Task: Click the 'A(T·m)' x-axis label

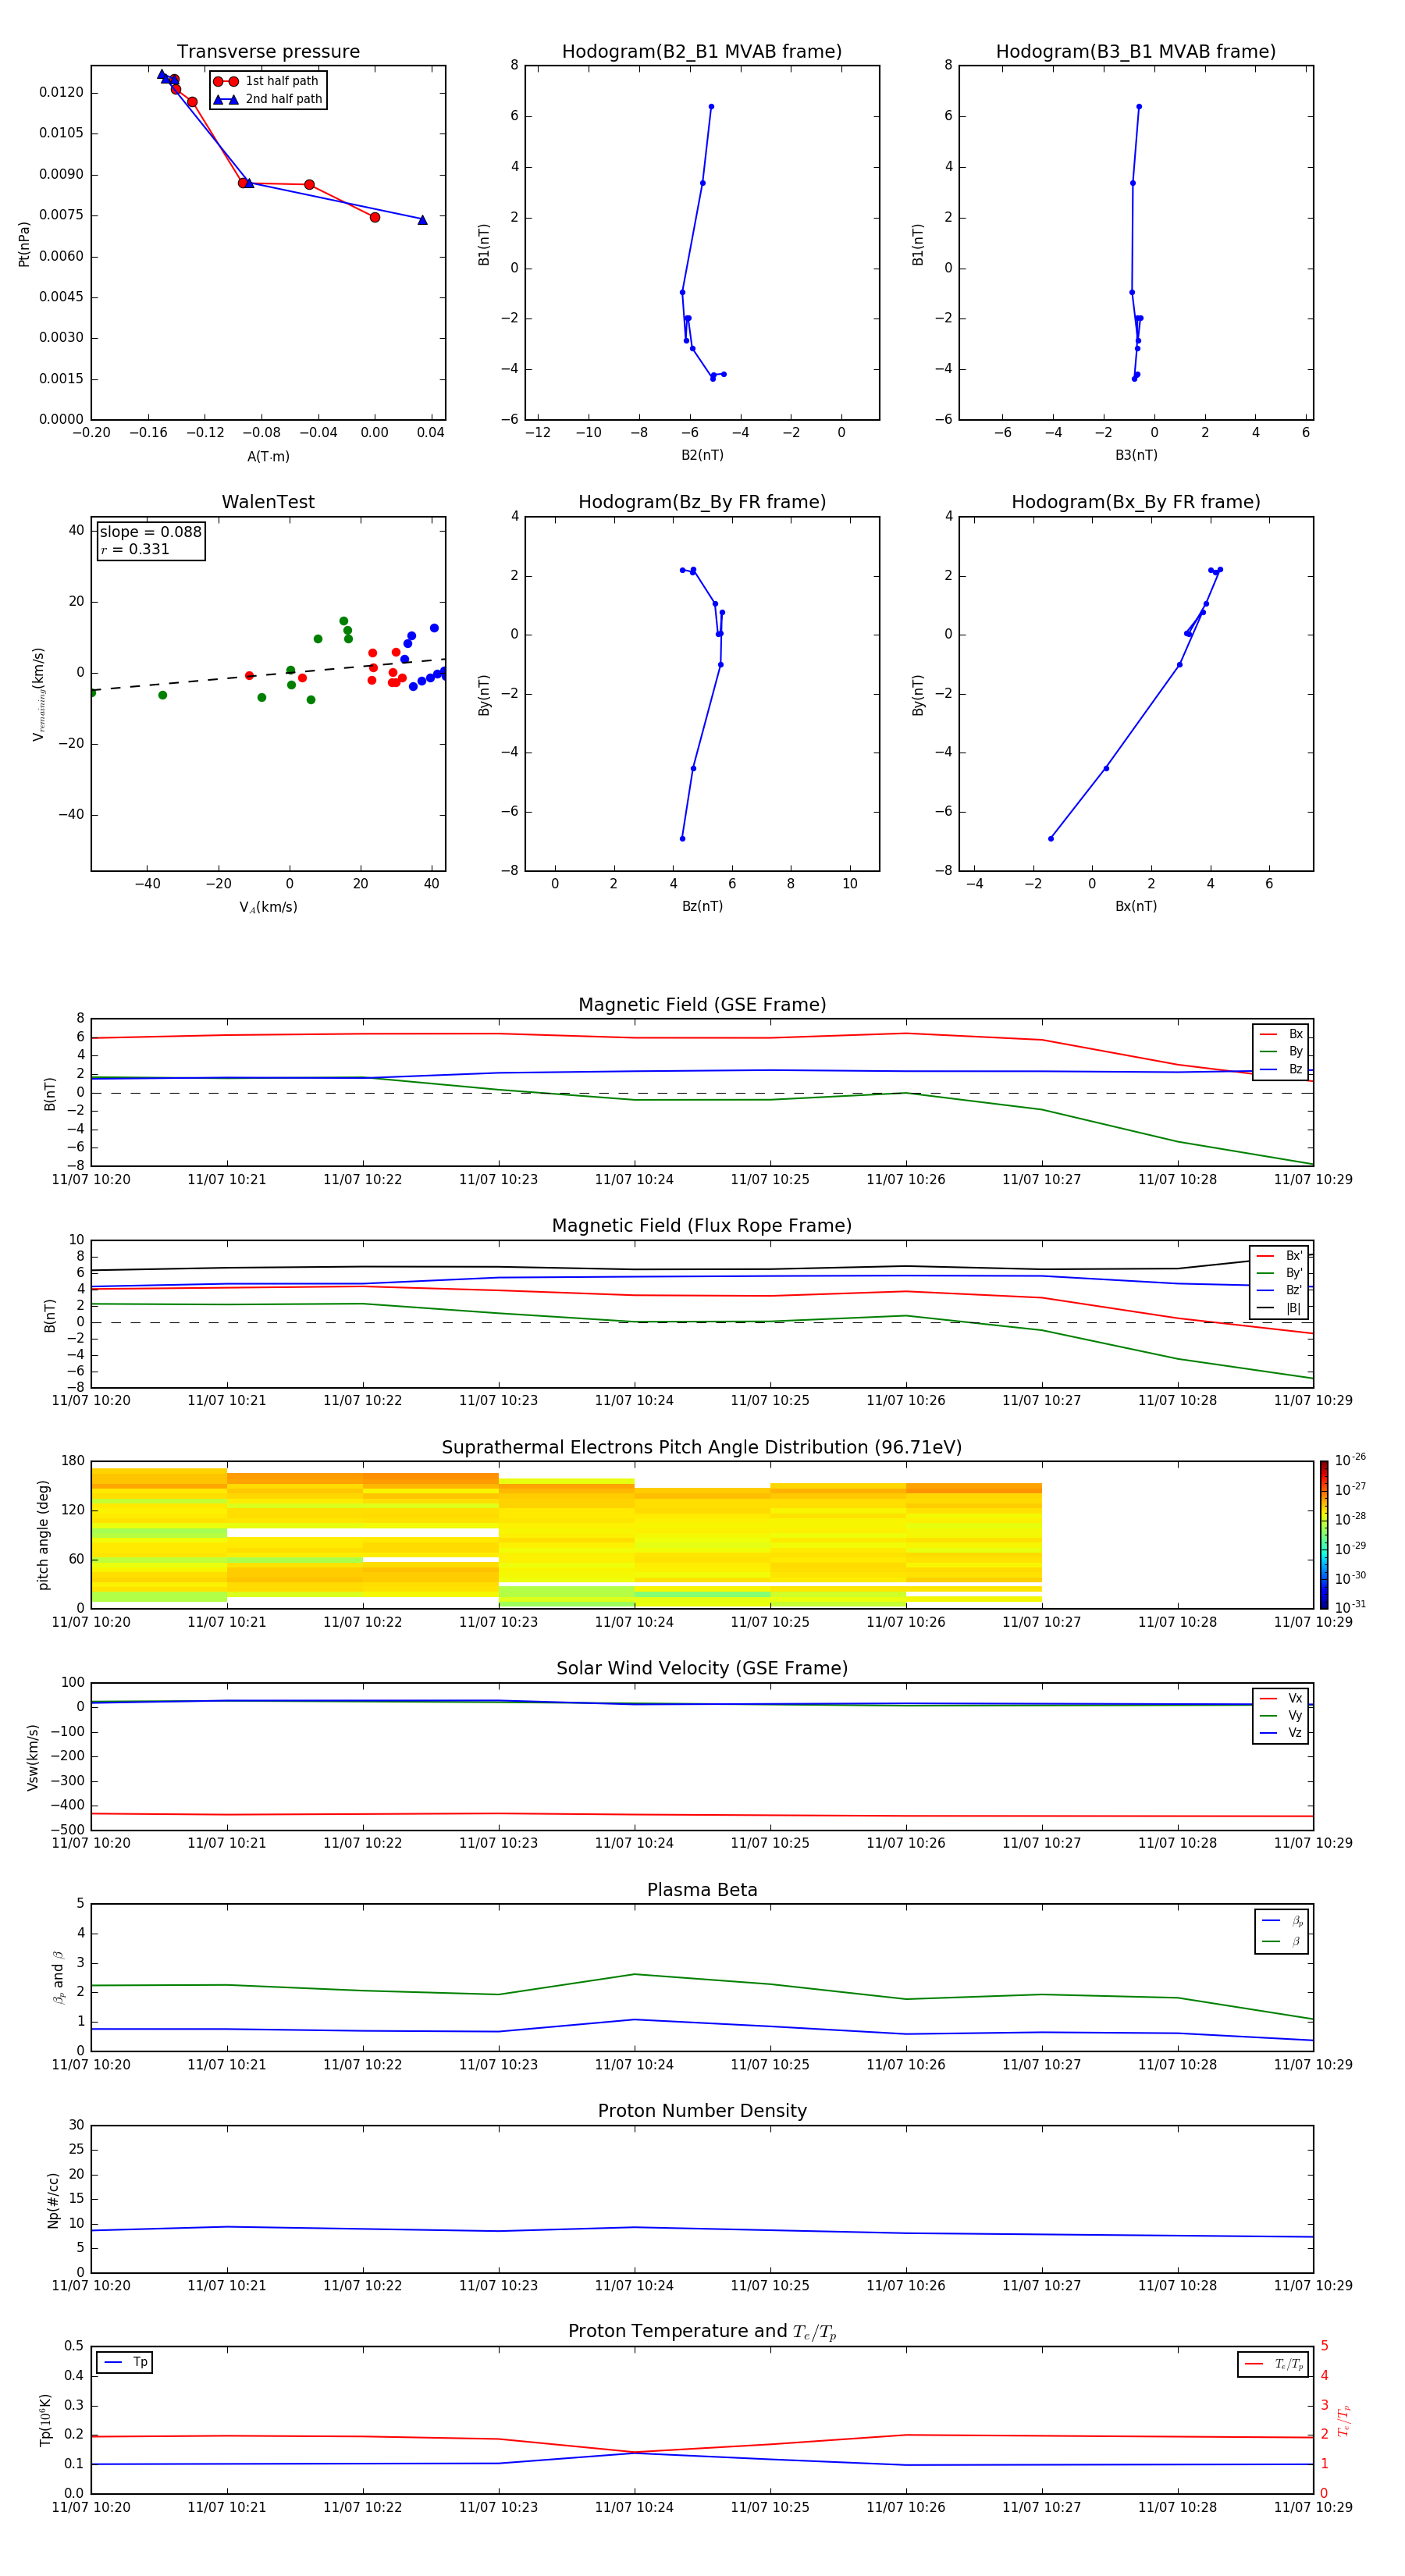Action: [x=268, y=457]
